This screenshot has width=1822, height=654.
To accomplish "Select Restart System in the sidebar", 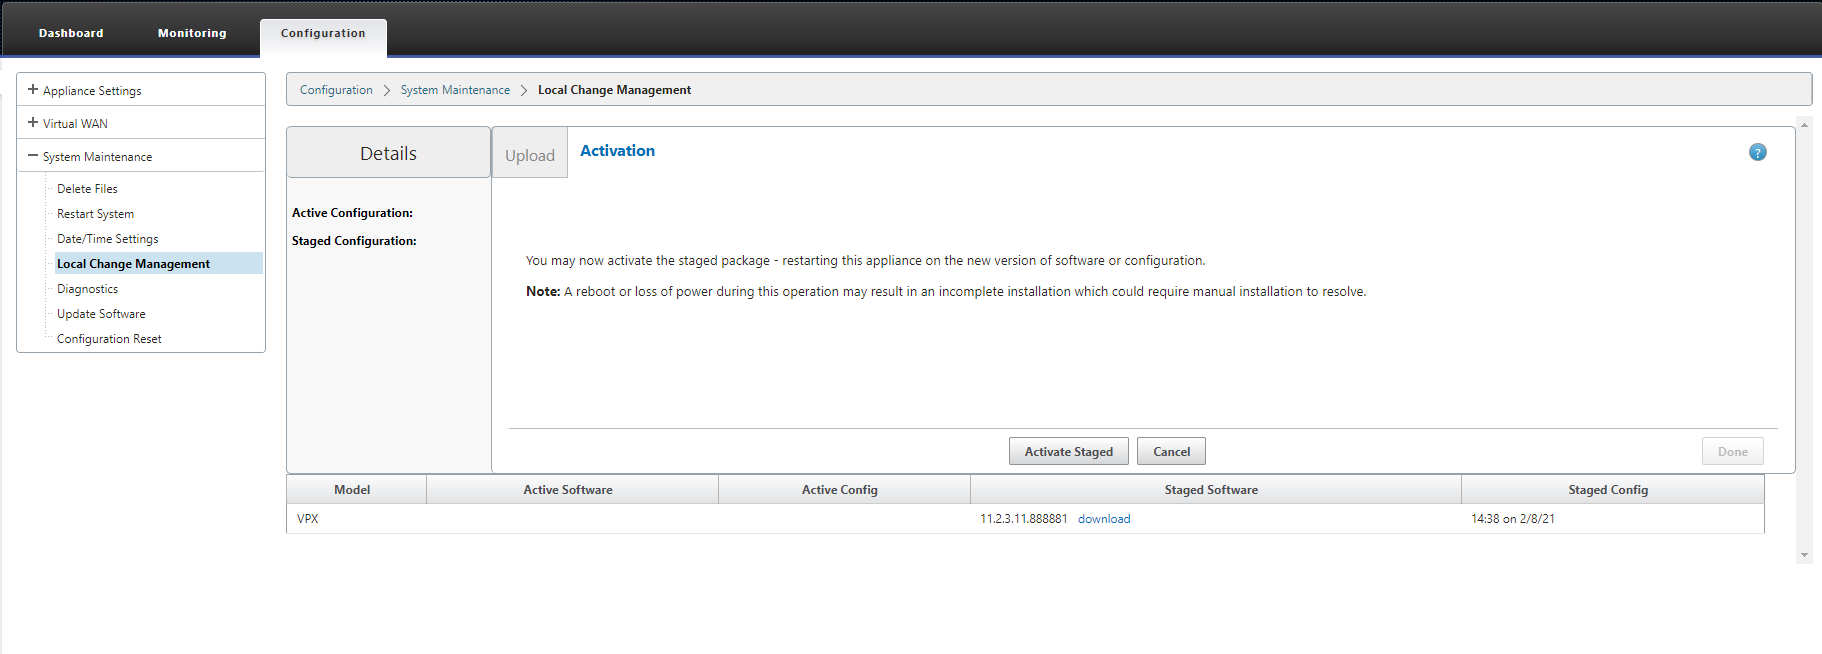I will pos(95,214).
